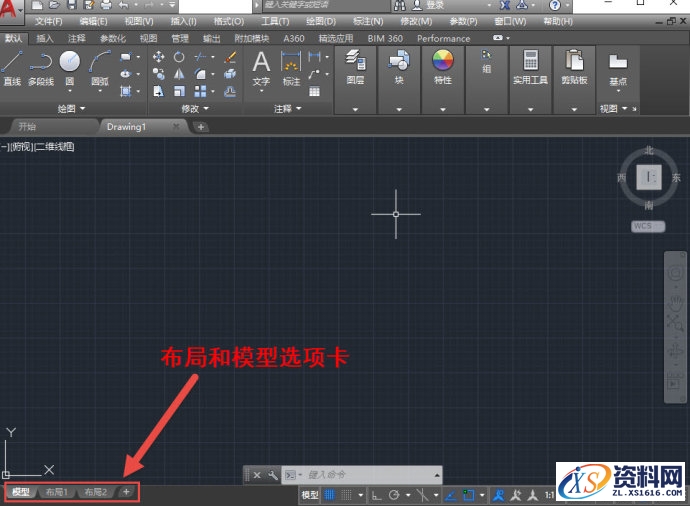Select the Line (直线) drawing tool
This screenshot has height=506, width=690.
(x=12, y=67)
